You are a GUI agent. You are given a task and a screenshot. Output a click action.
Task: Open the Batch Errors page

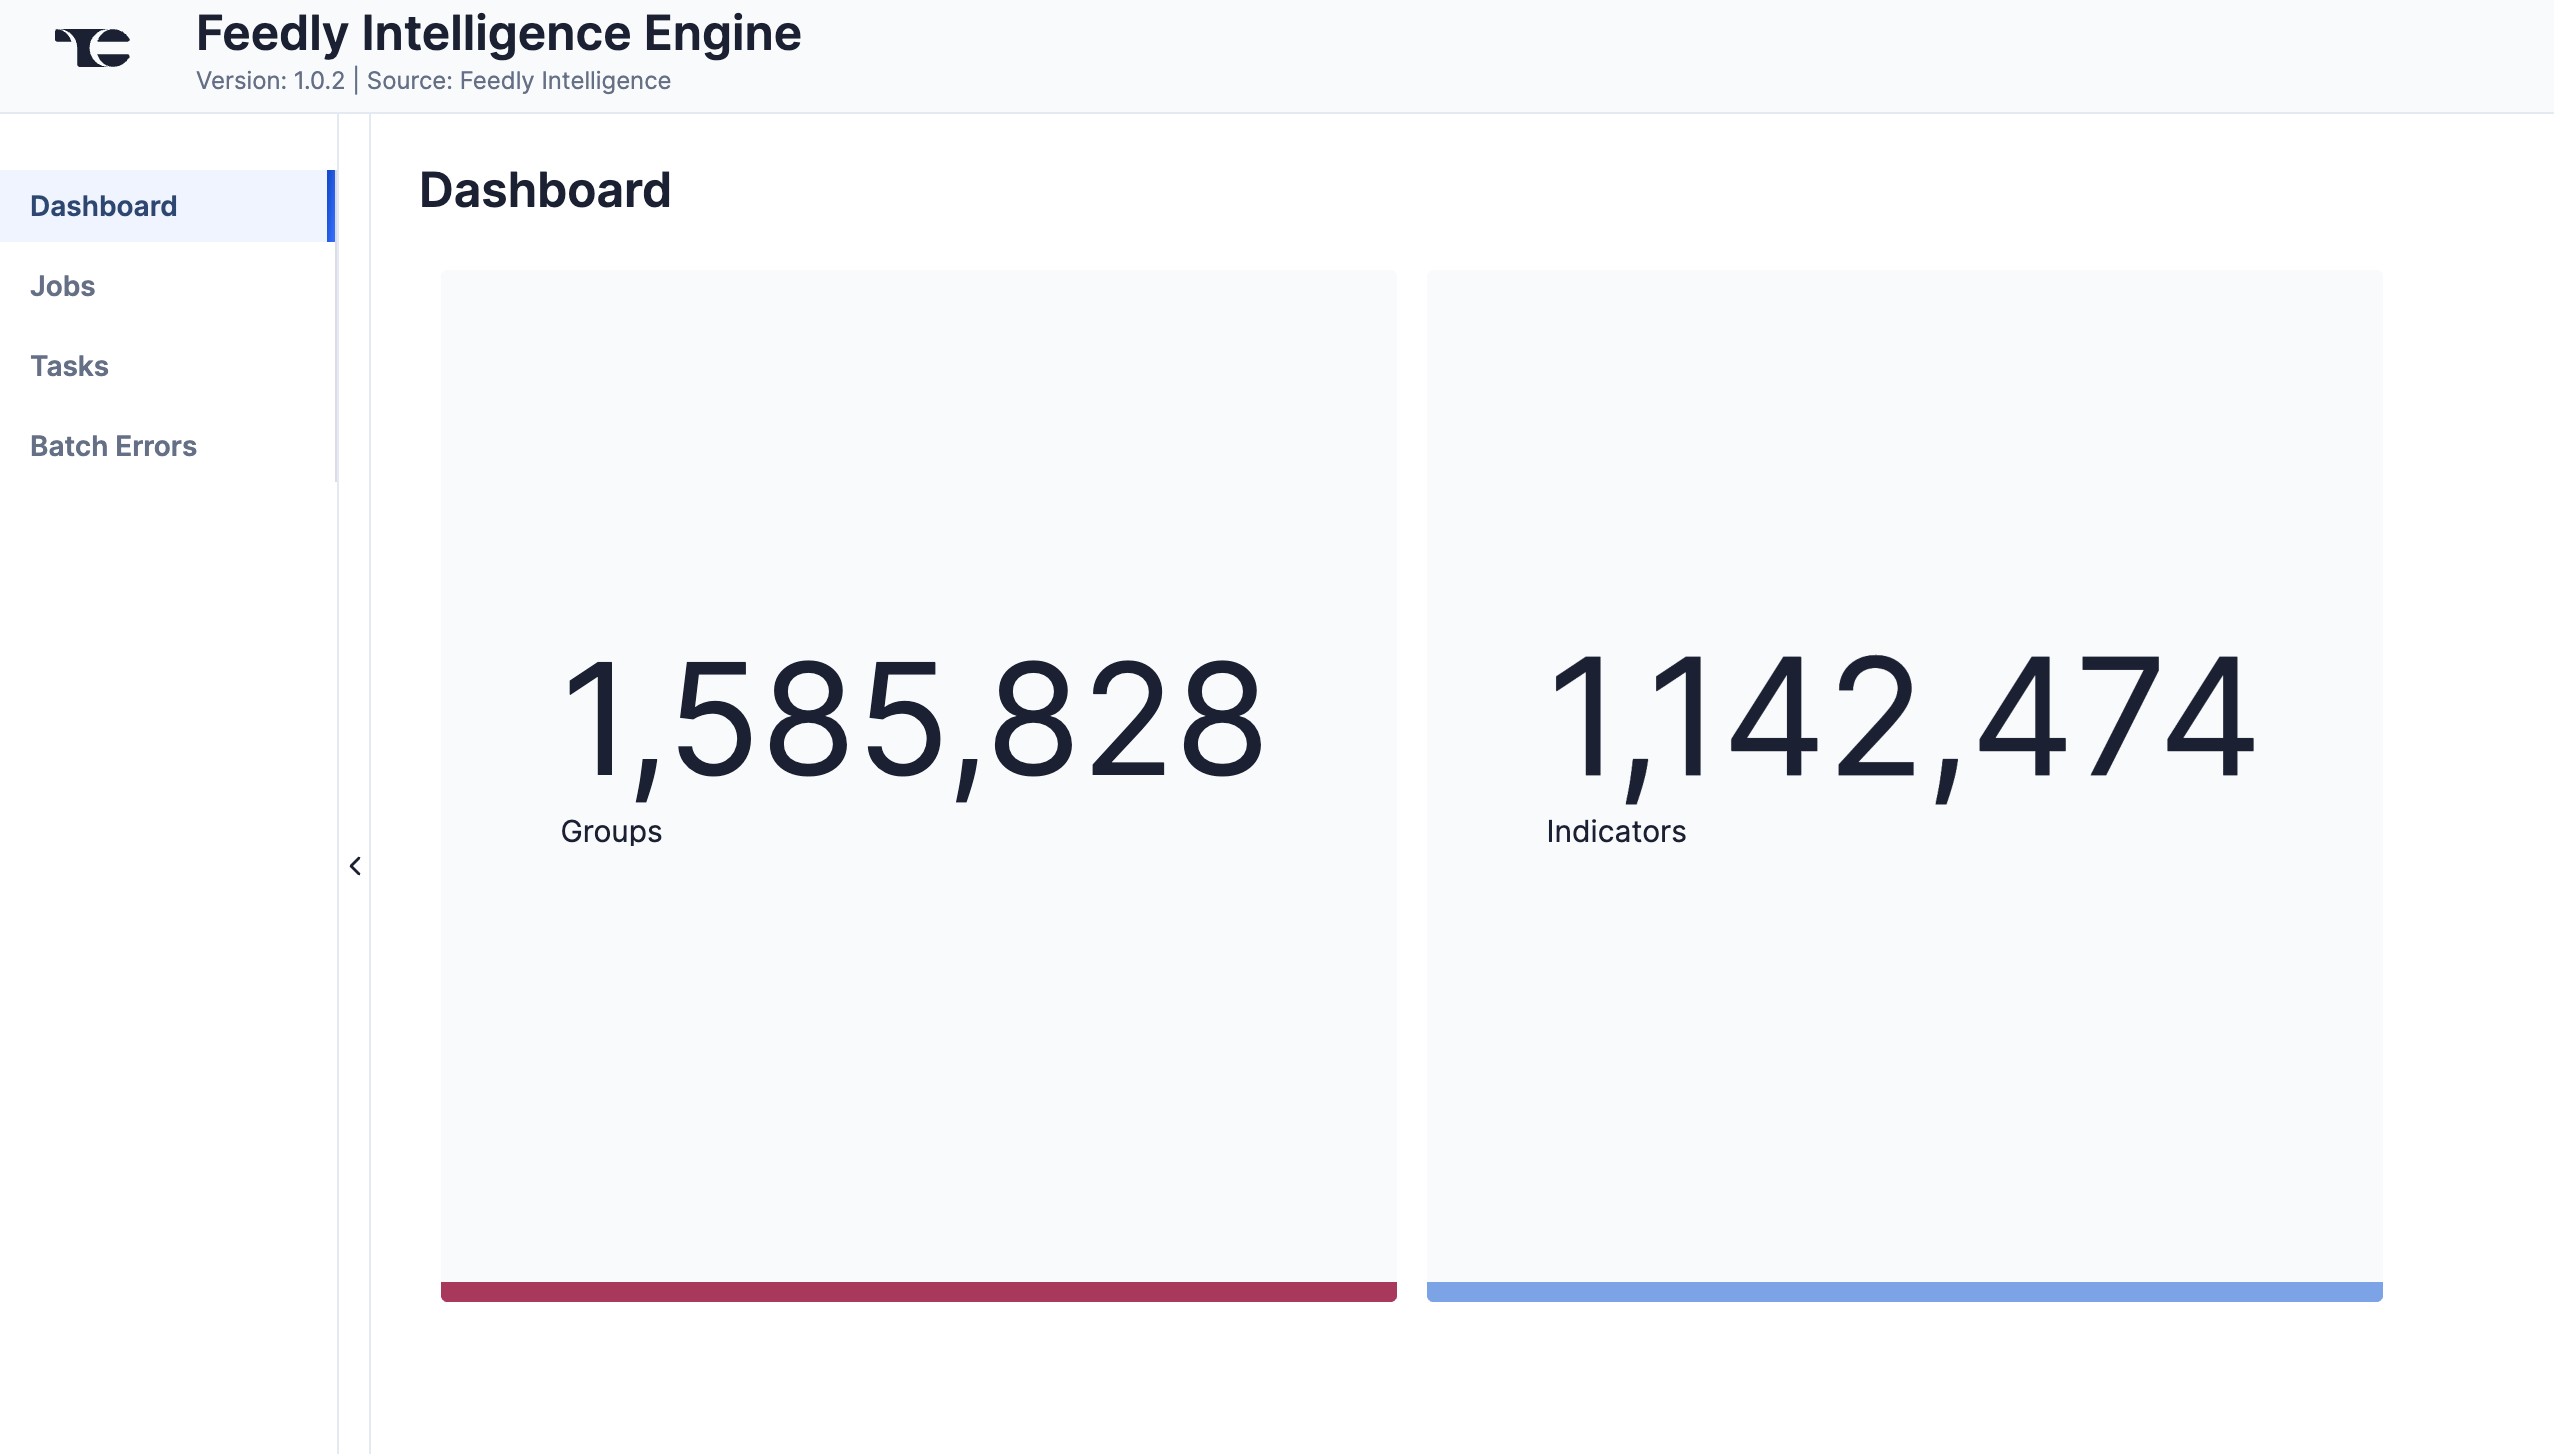coord(113,446)
